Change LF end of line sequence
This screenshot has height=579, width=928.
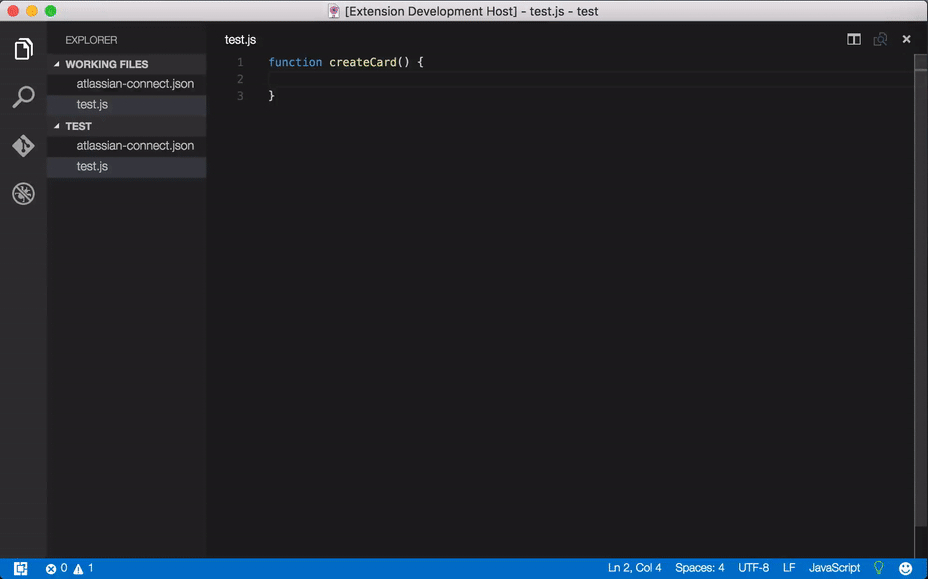pyautogui.click(x=789, y=568)
